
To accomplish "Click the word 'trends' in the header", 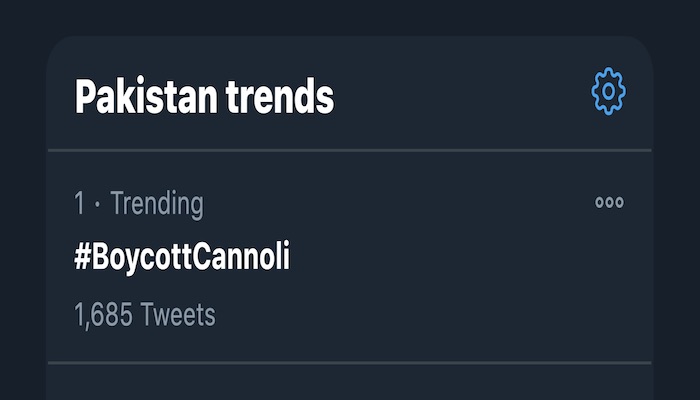I will coord(280,96).
